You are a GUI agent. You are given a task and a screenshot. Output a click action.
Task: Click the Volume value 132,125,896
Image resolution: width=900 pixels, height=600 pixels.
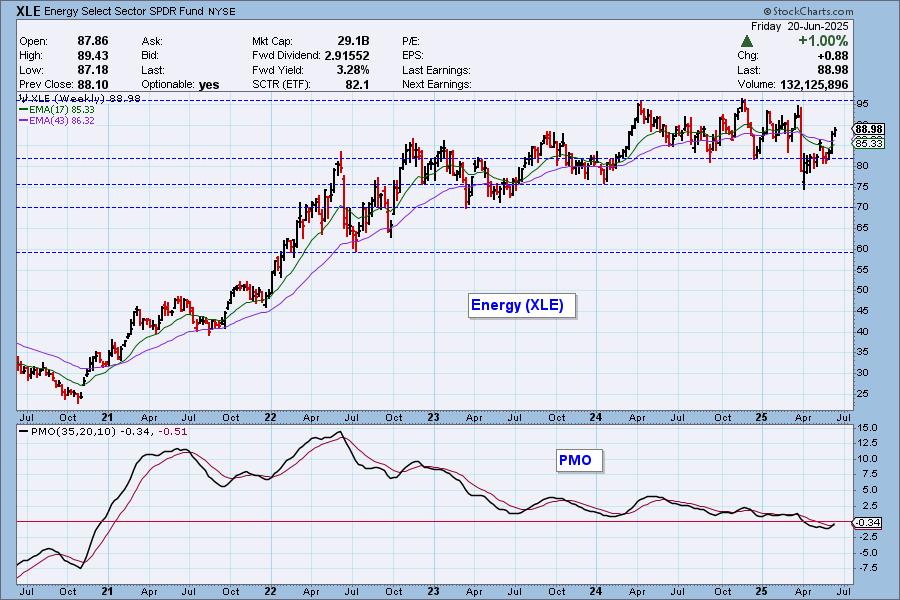[x=814, y=84]
